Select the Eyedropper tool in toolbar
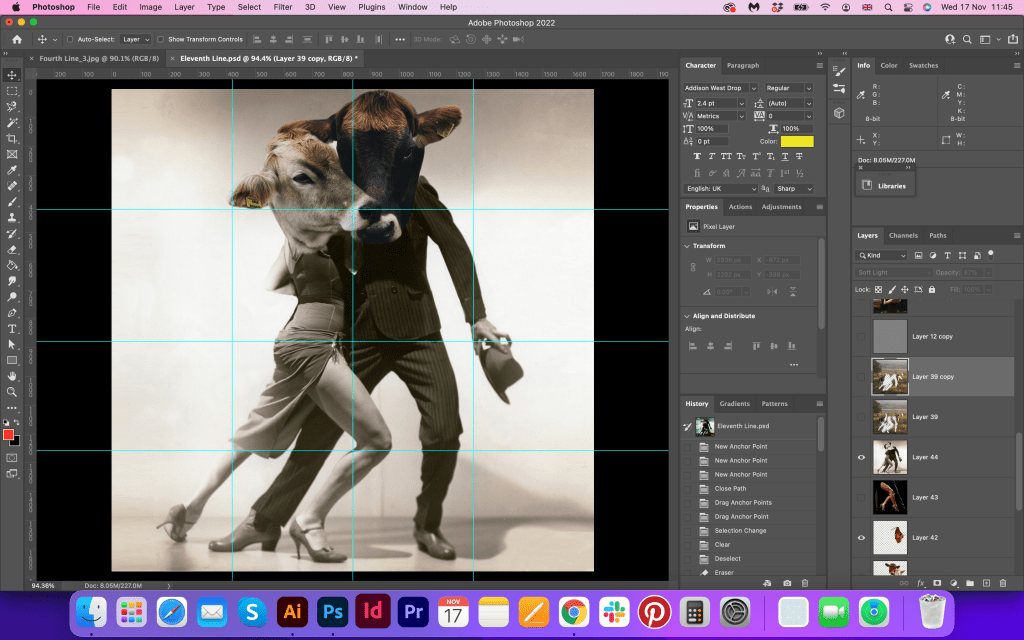Image resolution: width=1024 pixels, height=640 pixels. click(12, 170)
